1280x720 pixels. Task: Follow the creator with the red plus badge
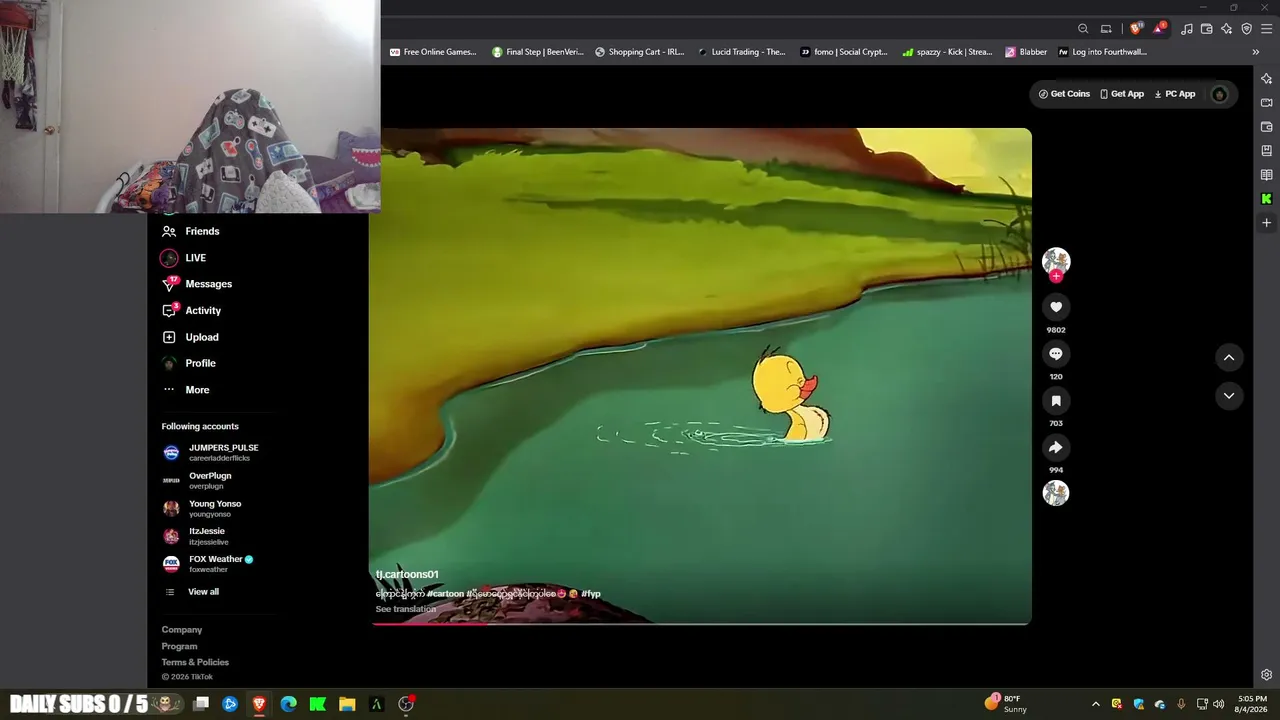click(x=1056, y=276)
